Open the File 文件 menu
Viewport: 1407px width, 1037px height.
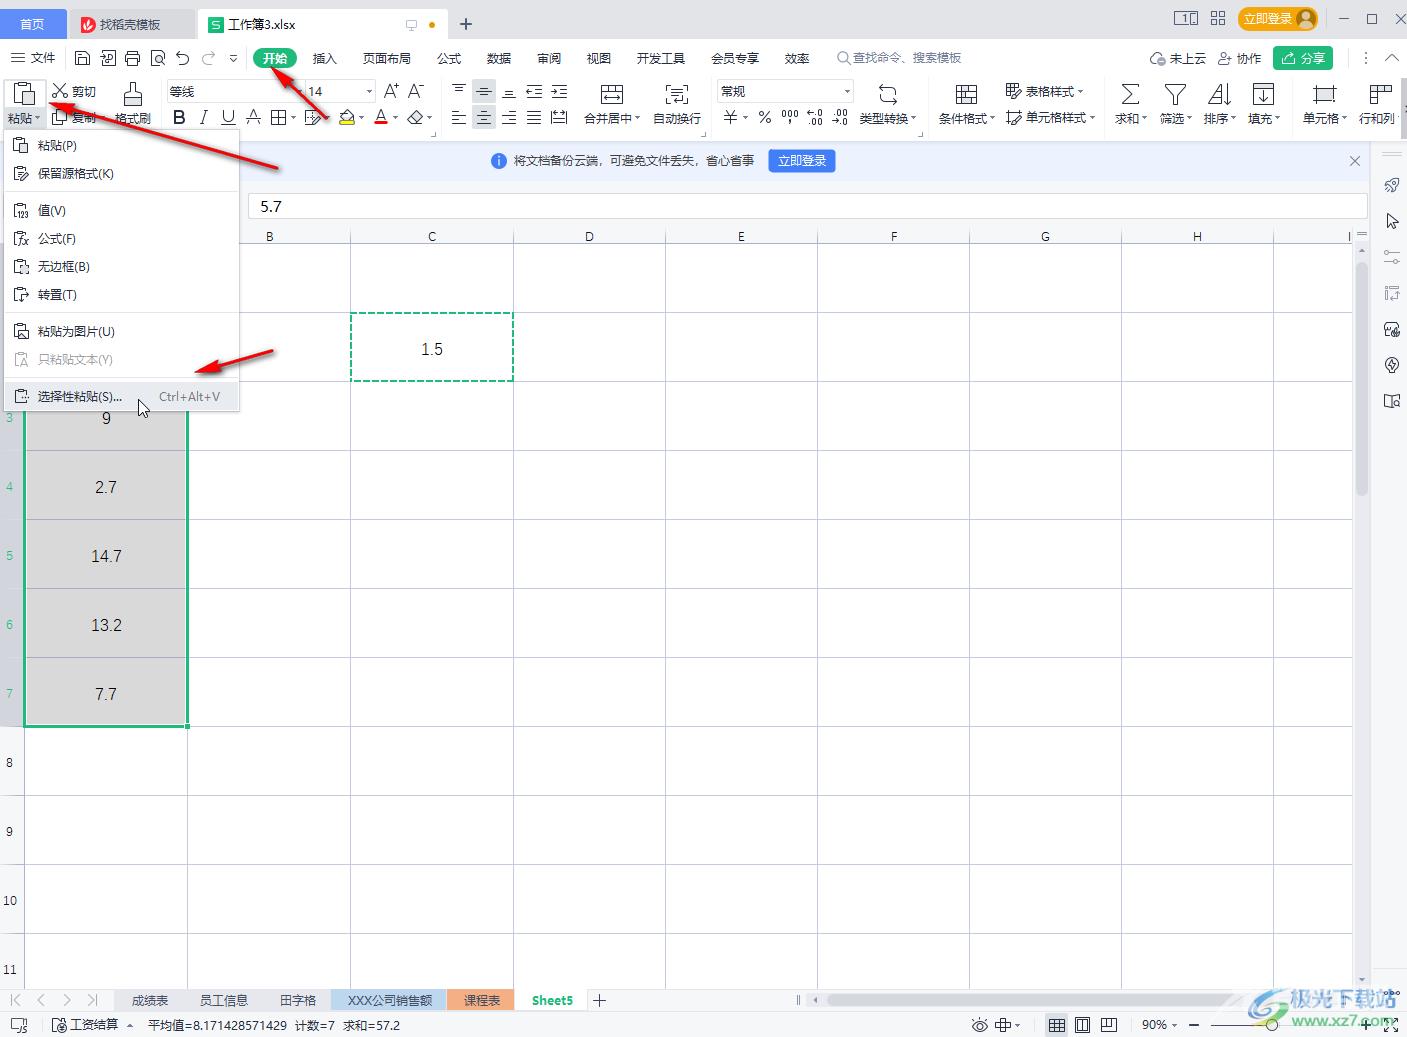click(x=33, y=58)
